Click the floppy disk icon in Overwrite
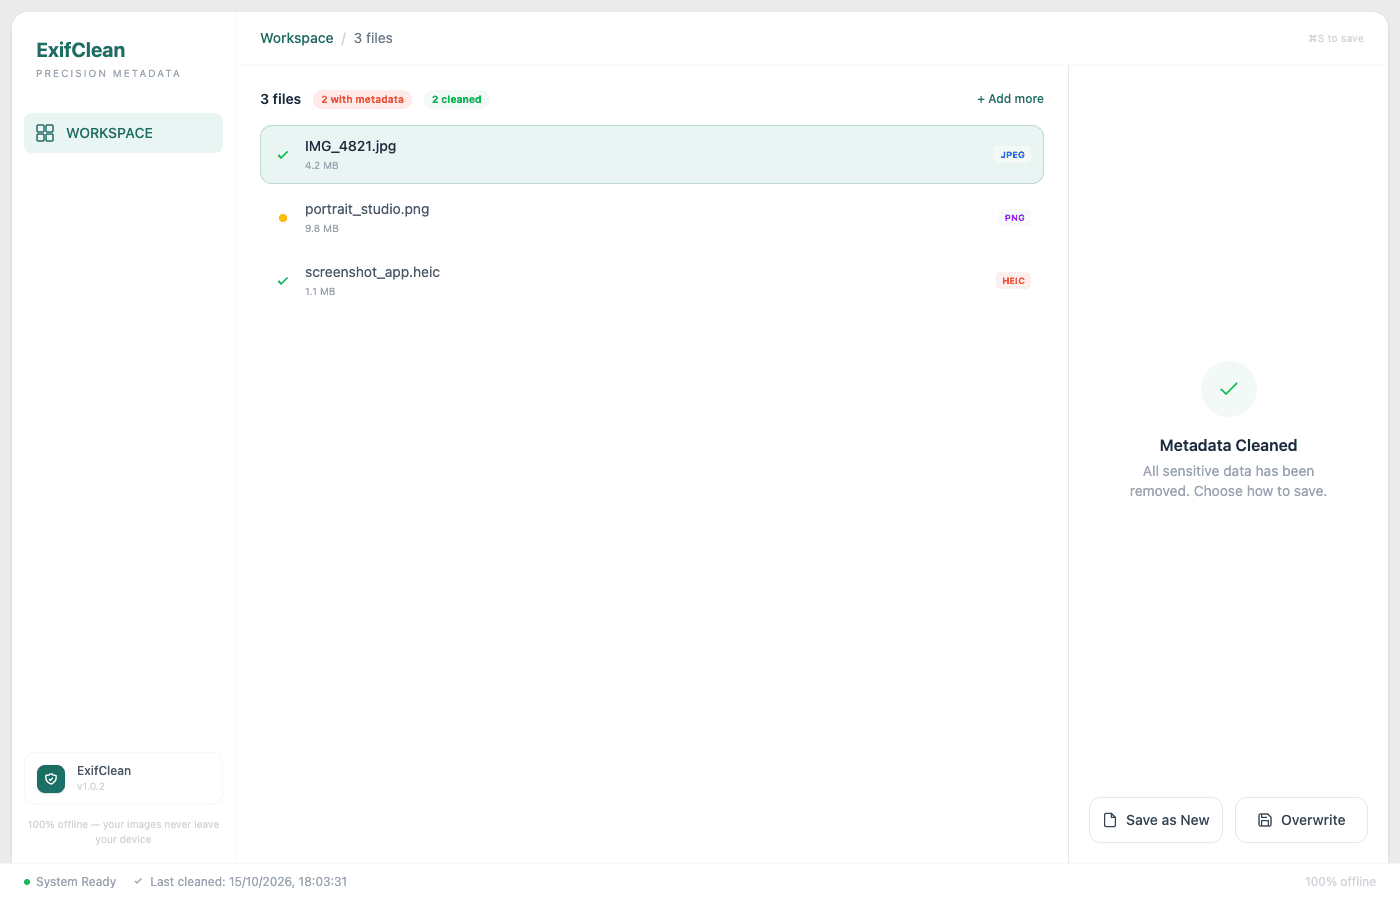The width and height of the screenshot is (1400, 900). coord(1265,820)
